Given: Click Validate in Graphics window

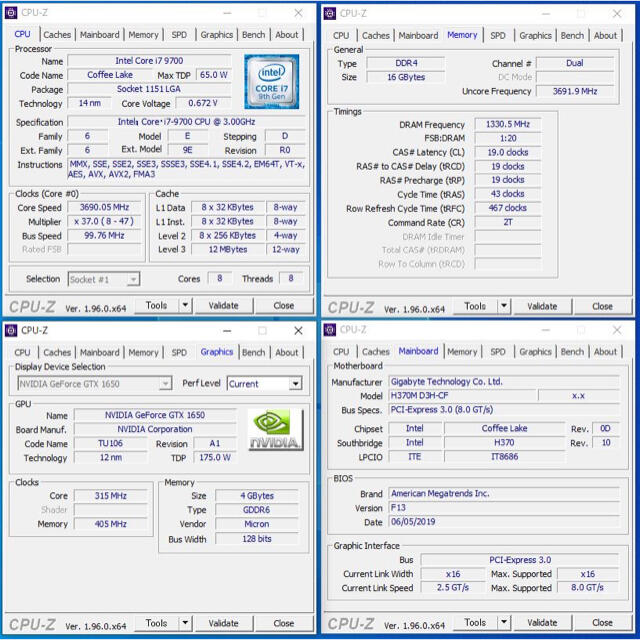Looking at the screenshot, I should pos(223,623).
